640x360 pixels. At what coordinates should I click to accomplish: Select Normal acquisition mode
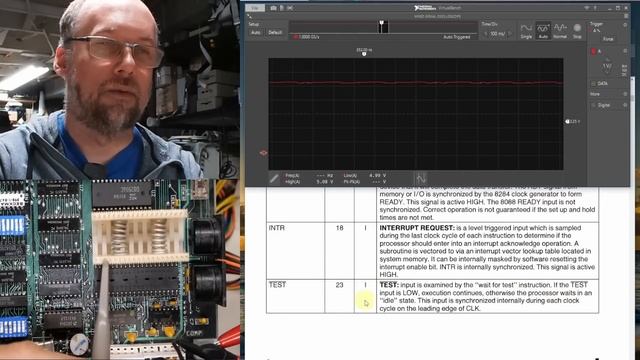(560, 31)
